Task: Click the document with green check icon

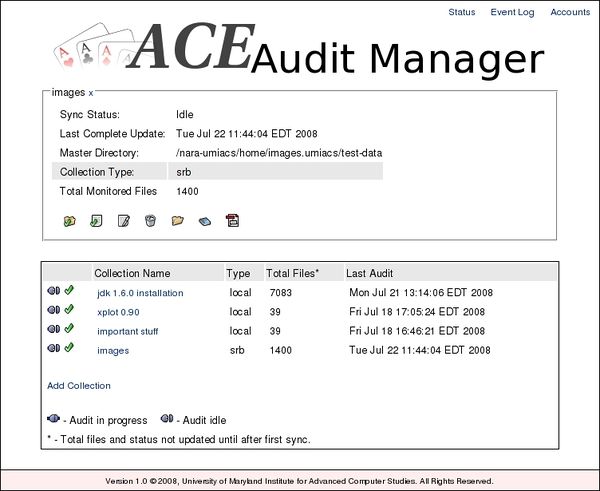Action: click(96, 221)
